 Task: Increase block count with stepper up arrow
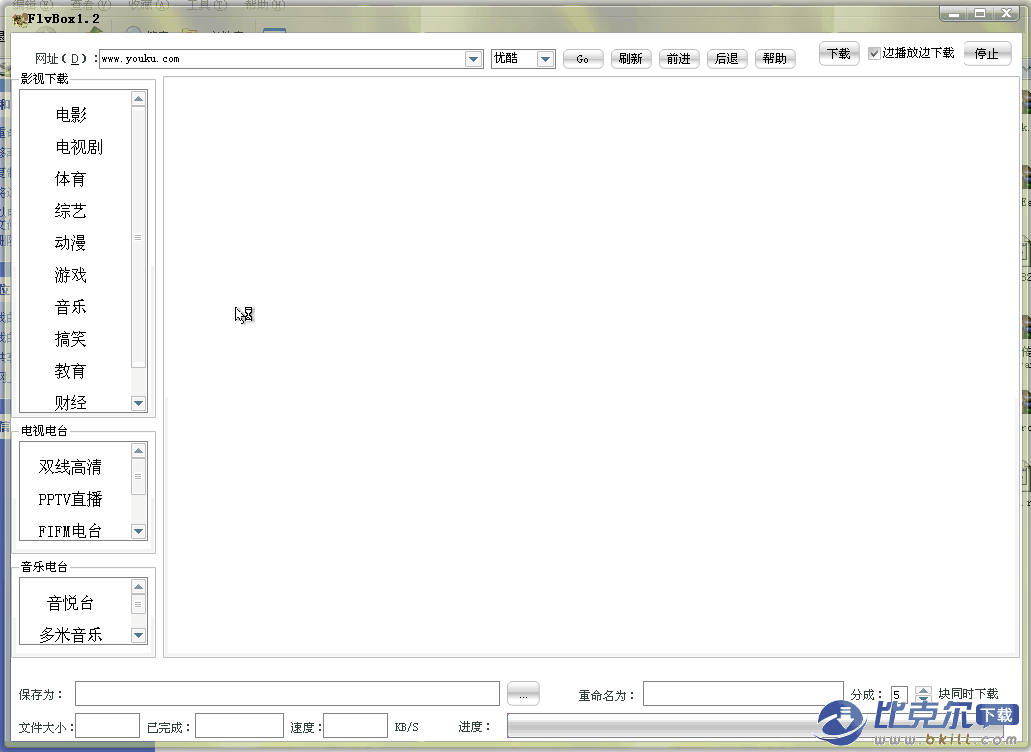click(x=923, y=690)
